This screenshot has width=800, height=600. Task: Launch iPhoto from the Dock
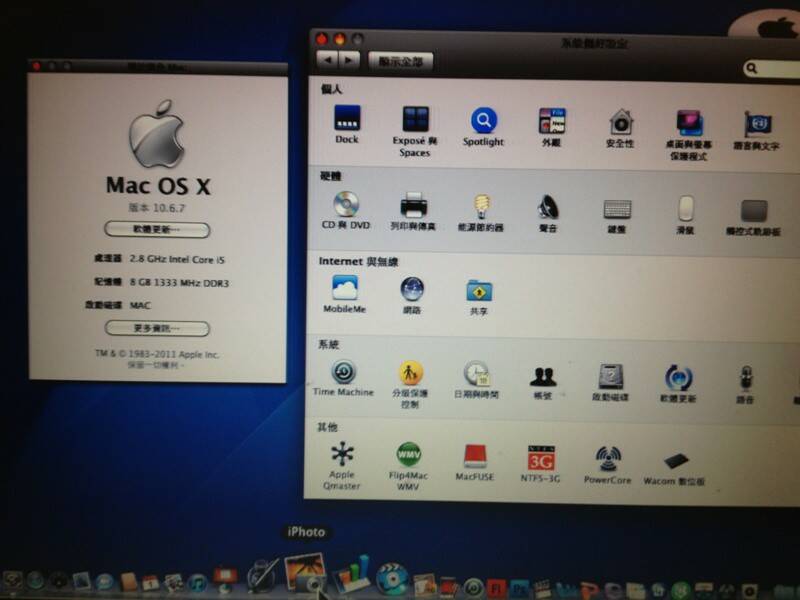click(x=306, y=572)
